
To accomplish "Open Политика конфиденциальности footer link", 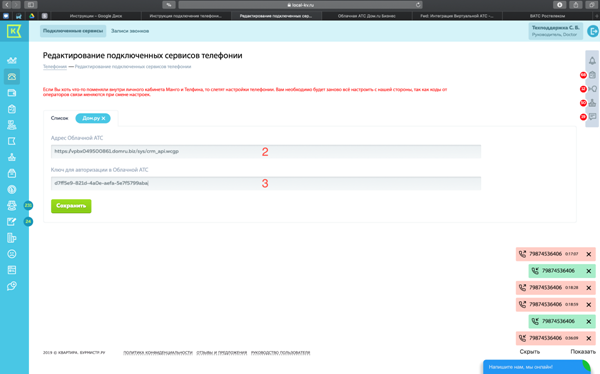I will (x=158, y=353).
